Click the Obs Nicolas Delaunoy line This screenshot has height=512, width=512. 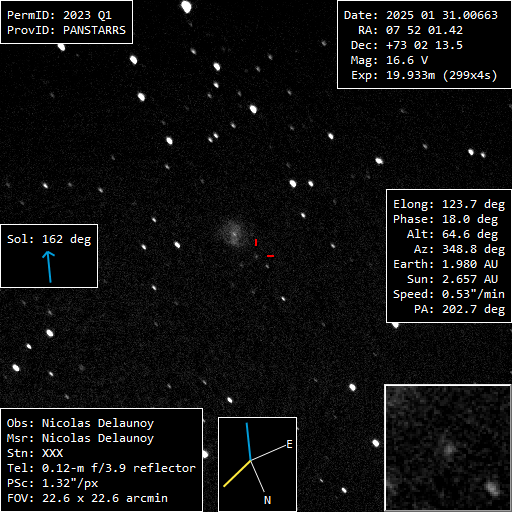(x=80, y=423)
